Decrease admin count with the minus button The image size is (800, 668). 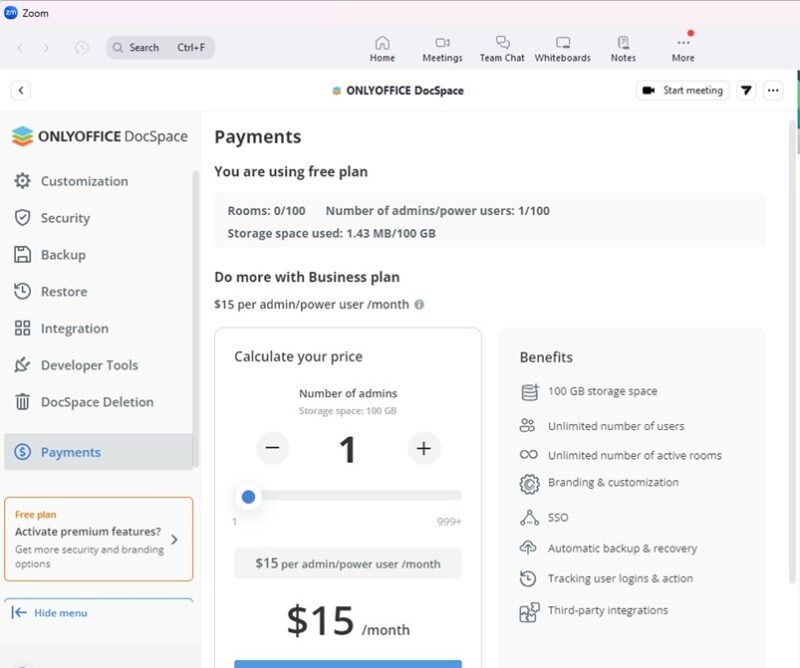pyautogui.click(x=271, y=449)
